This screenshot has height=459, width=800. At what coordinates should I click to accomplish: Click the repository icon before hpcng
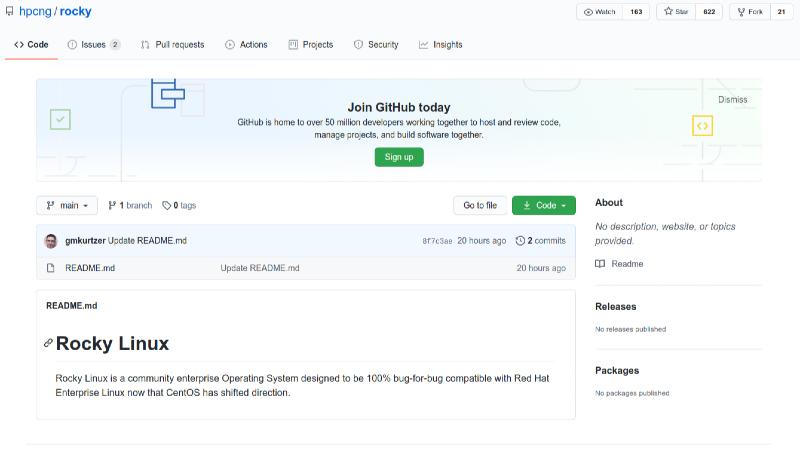pyautogui.click(x=10, y=12)
